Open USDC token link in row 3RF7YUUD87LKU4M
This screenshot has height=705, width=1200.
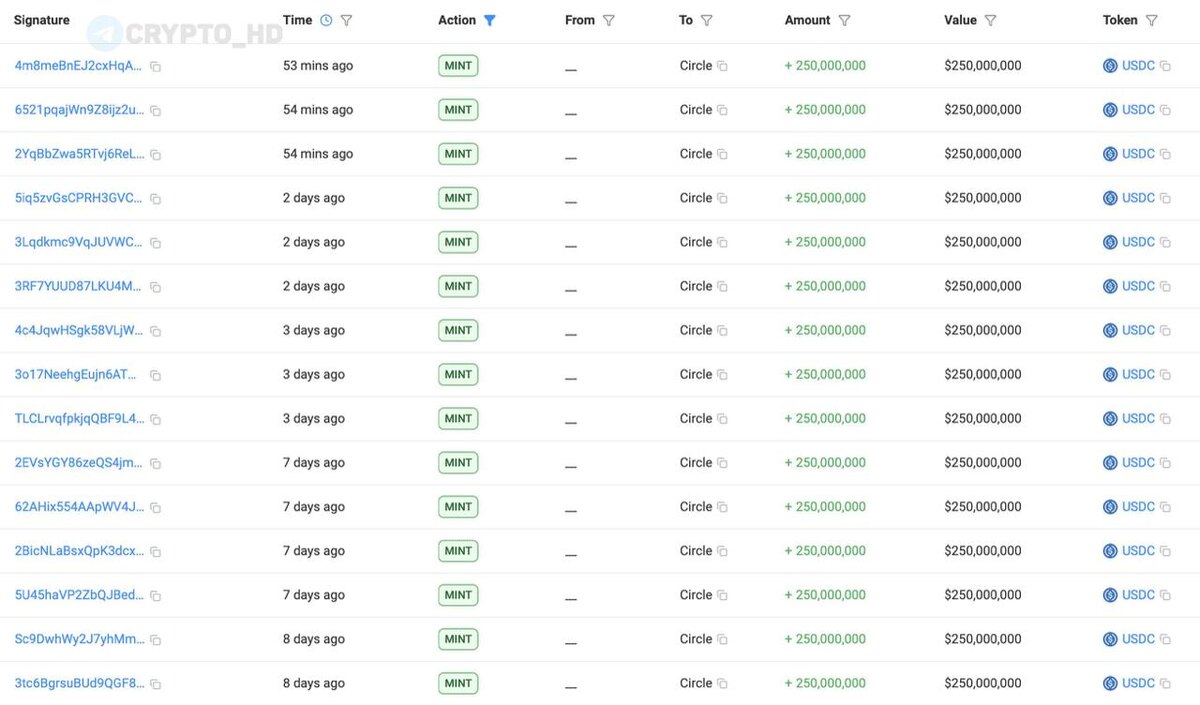[x=1138, y=286]
